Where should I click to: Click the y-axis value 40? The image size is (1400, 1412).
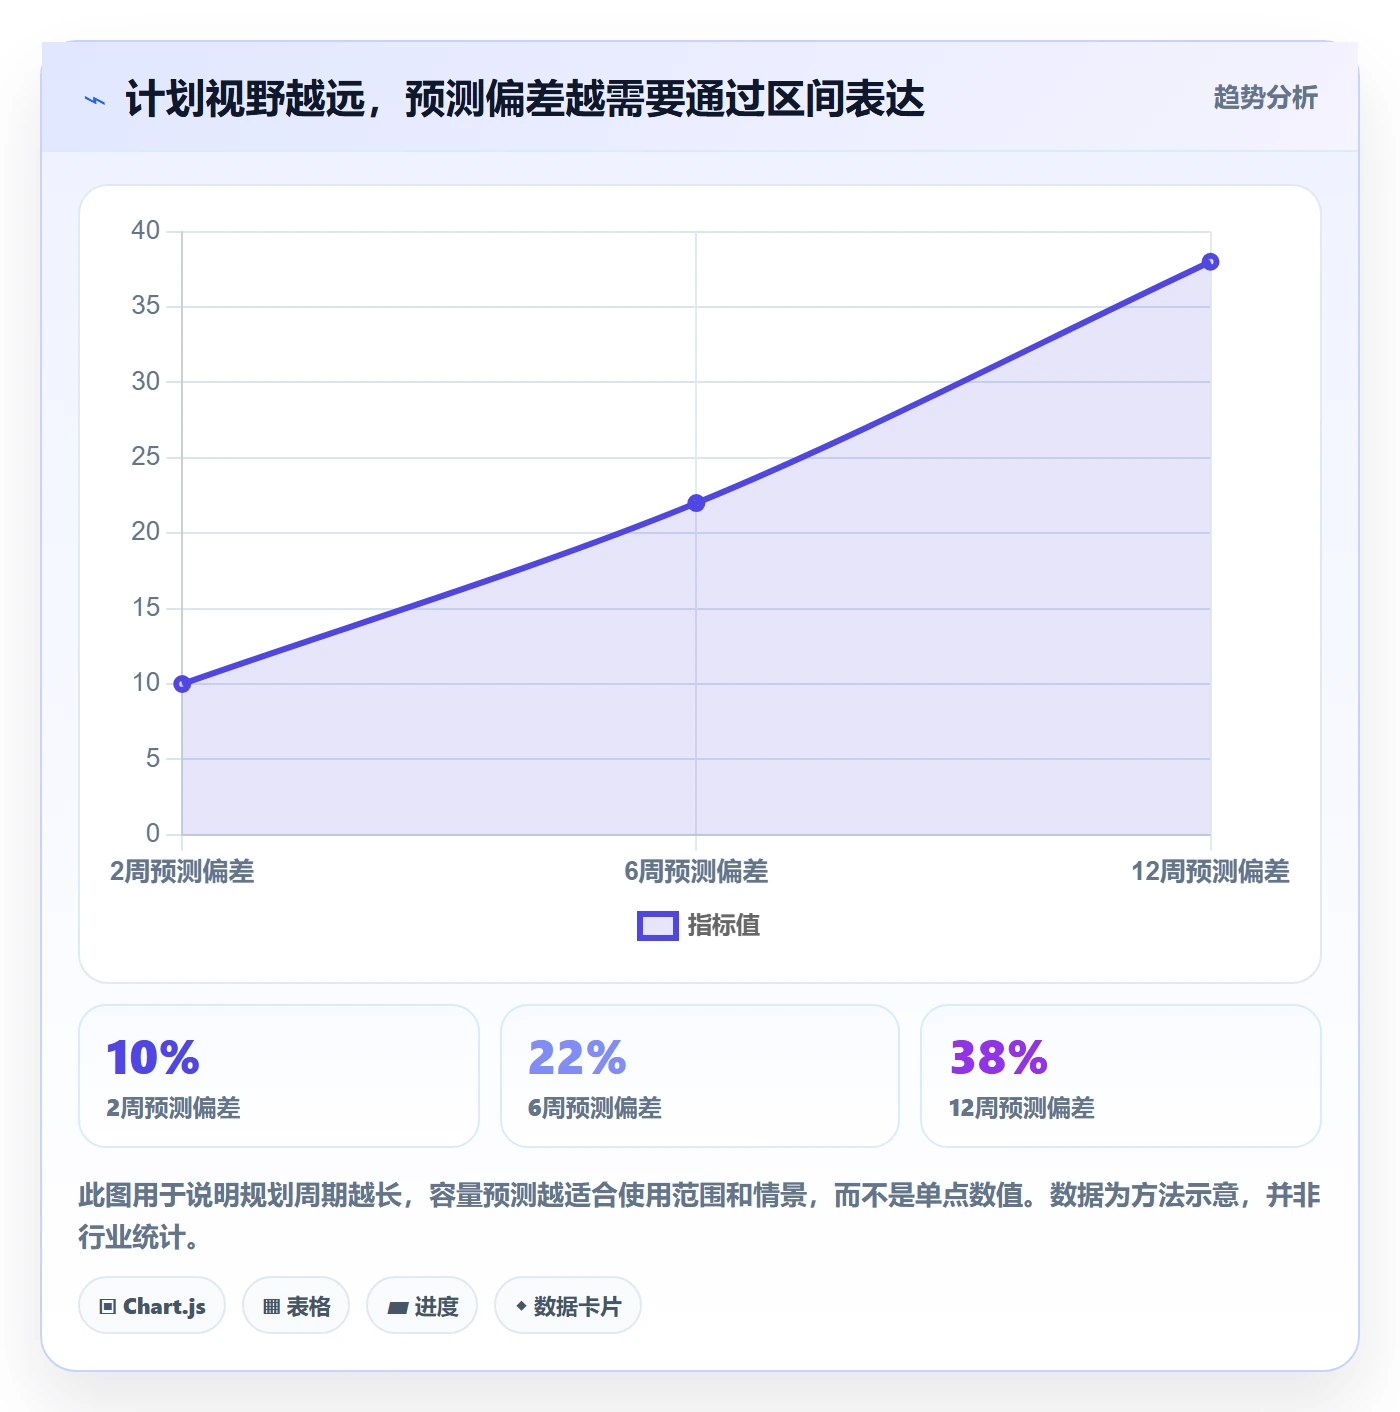click(146, 231)
